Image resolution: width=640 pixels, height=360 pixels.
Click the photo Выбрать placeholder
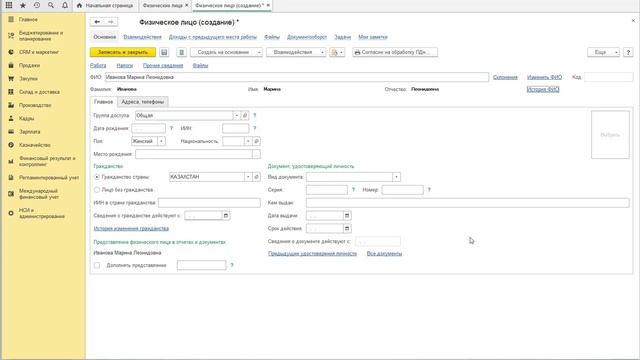point(610,135)
